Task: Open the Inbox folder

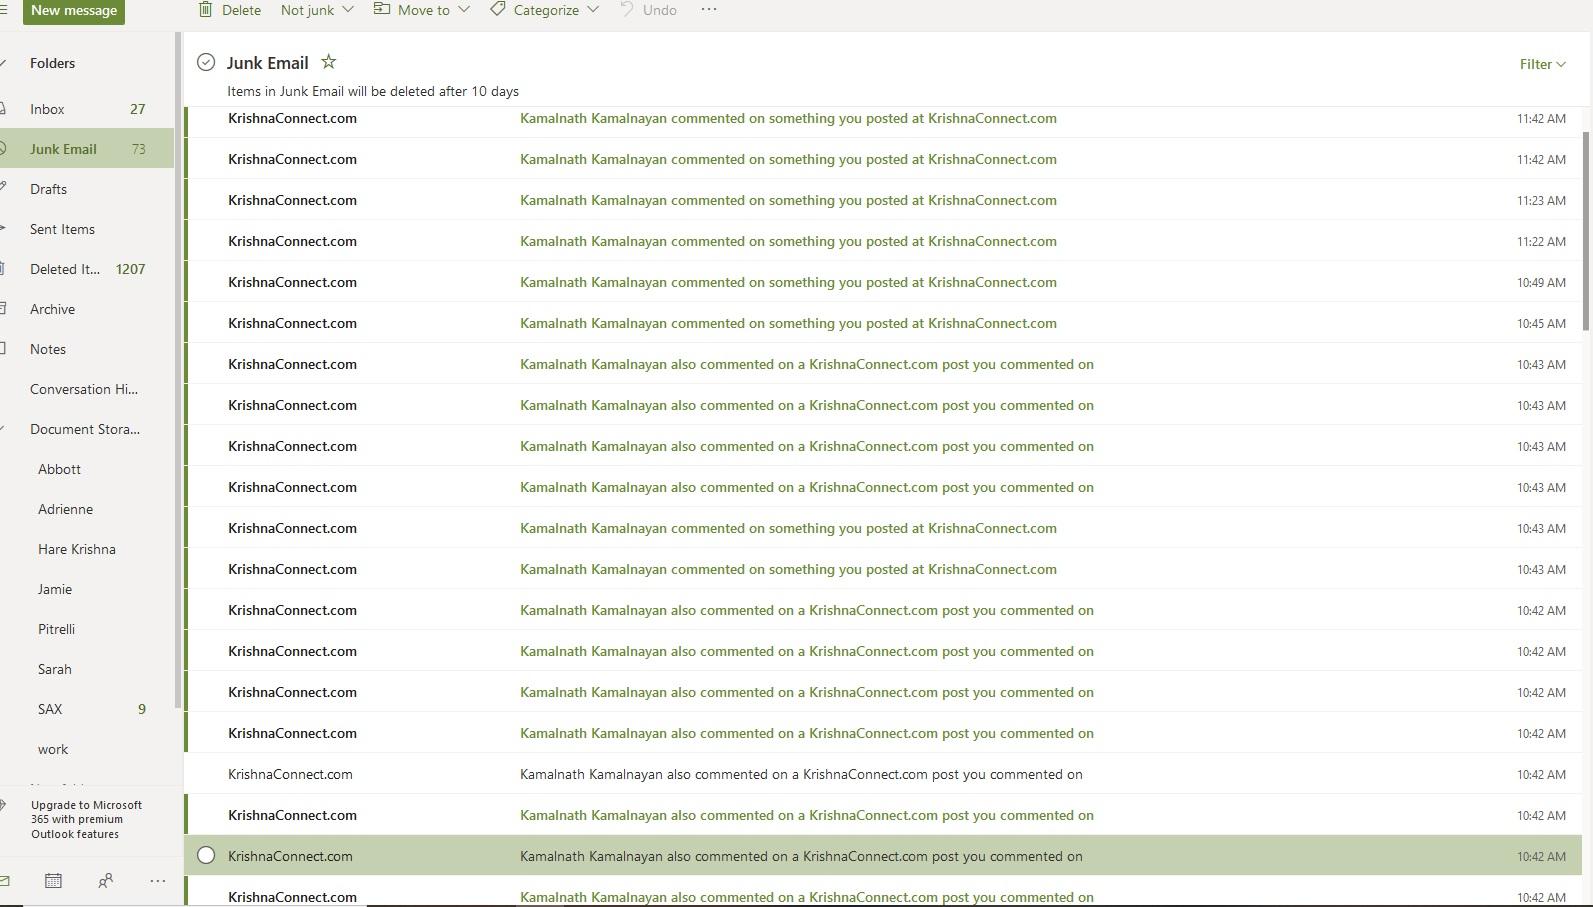Action: click(x=87, y=109)
